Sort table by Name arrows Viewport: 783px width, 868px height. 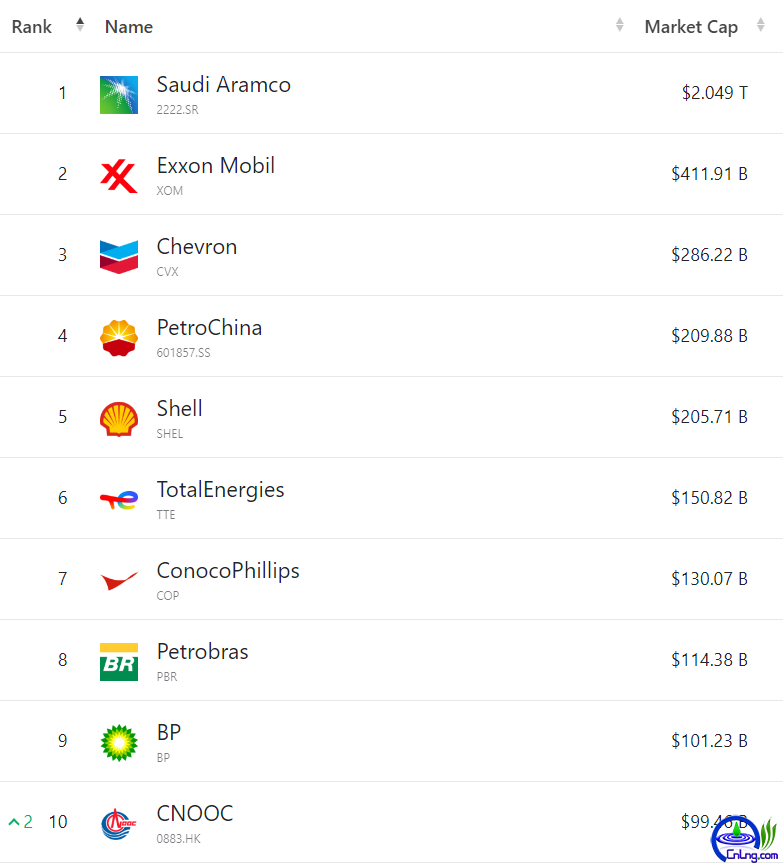tap(620, 25)
